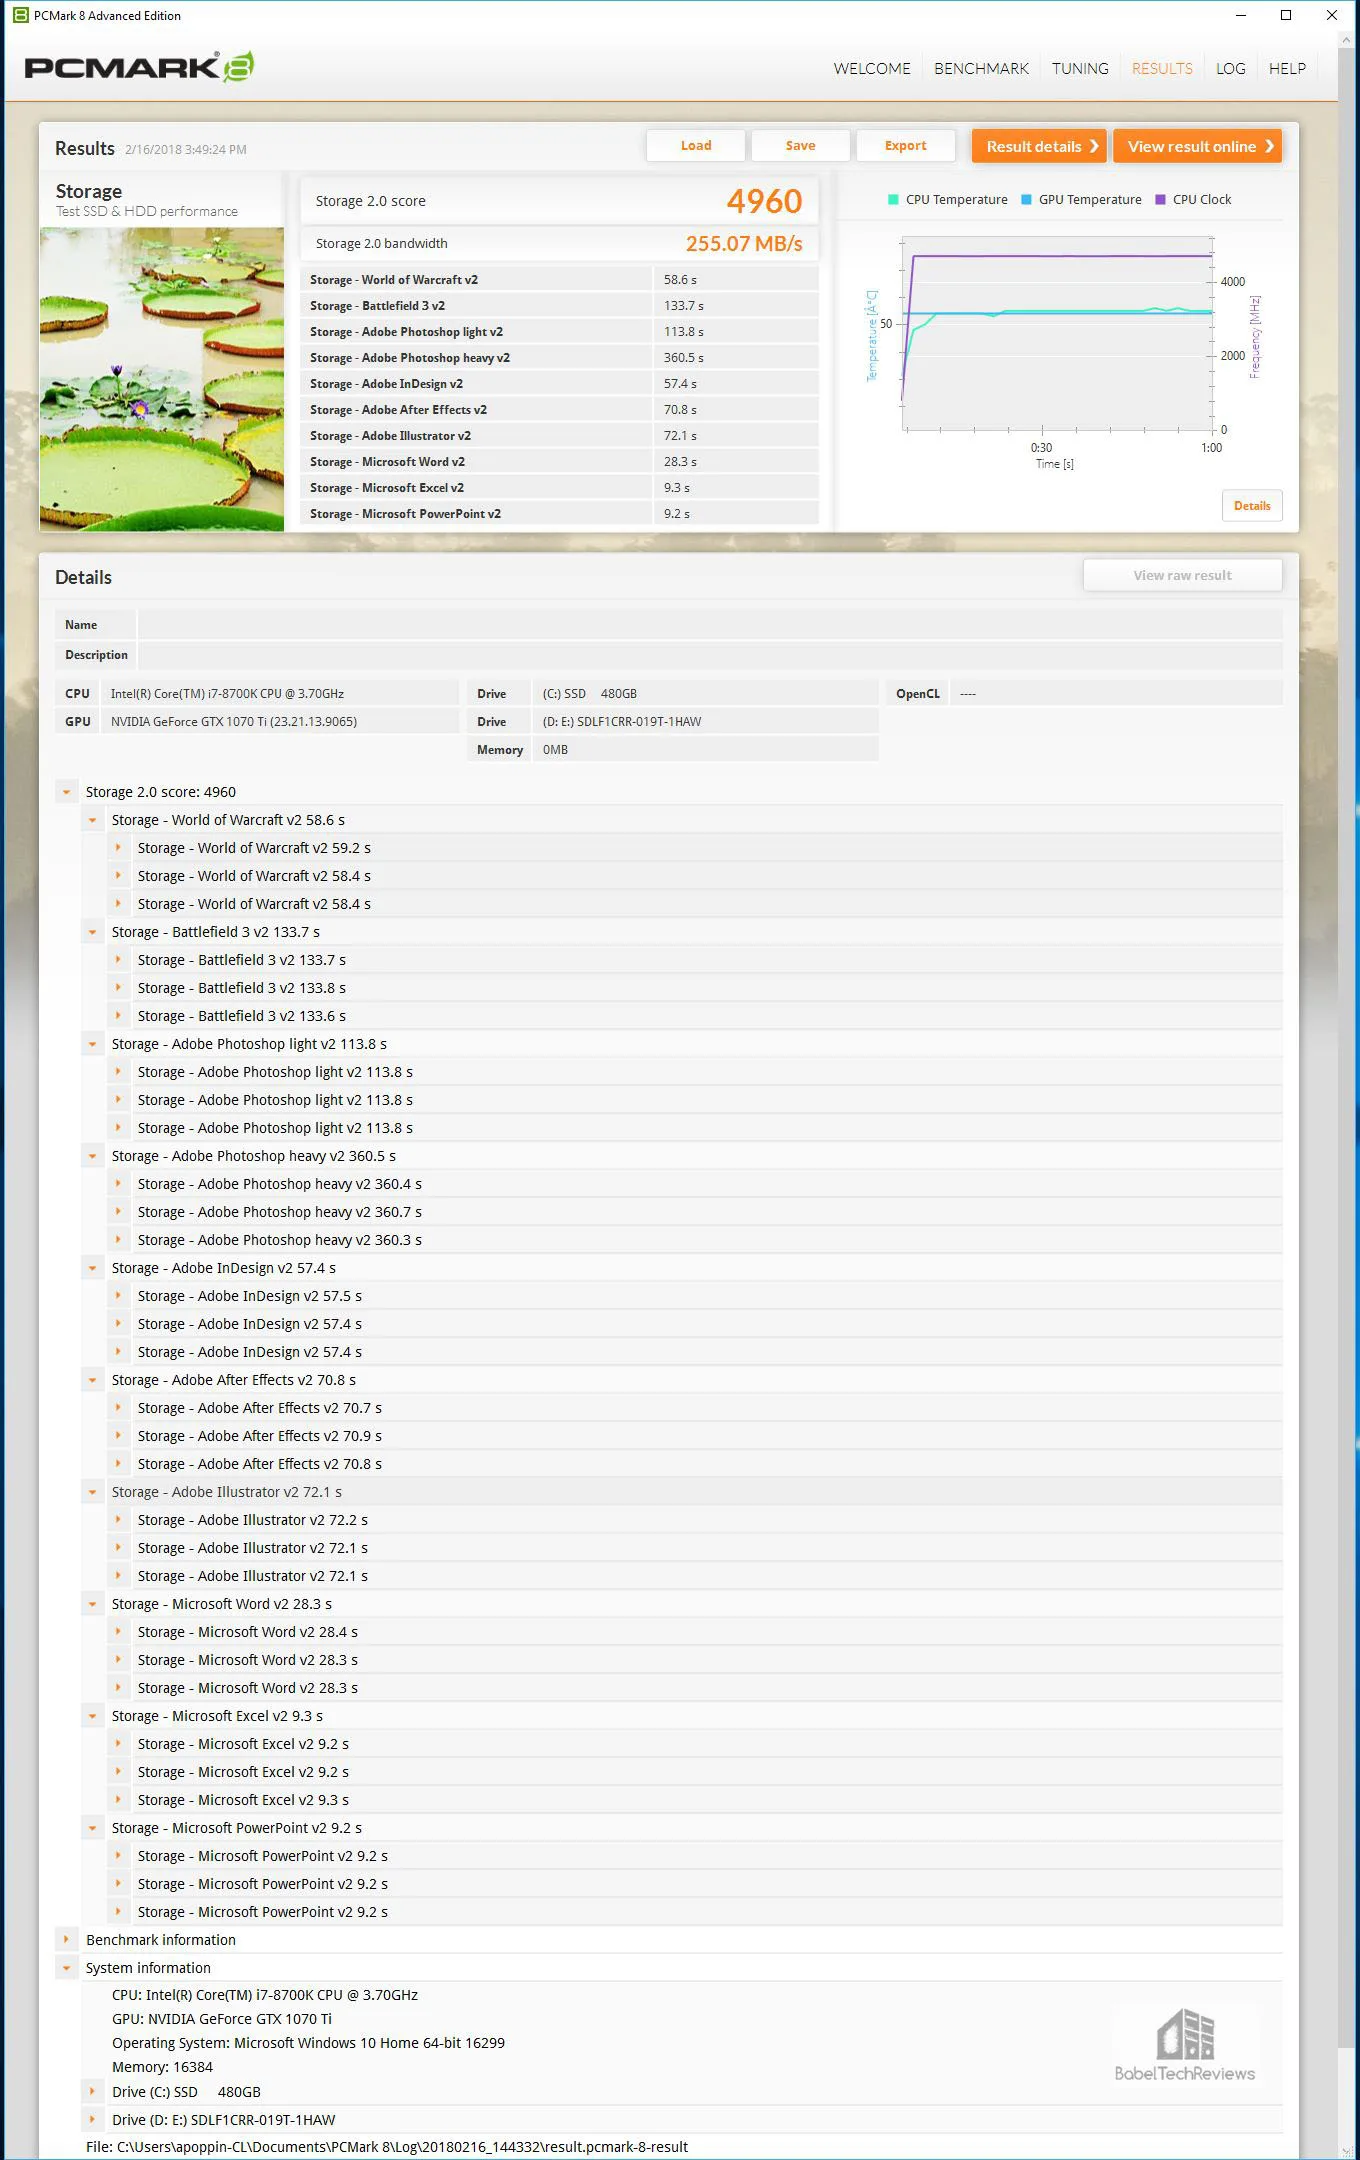
Task: Collapse Battlefield 3 v2 133.7 s group
Action: pos(92,932)
